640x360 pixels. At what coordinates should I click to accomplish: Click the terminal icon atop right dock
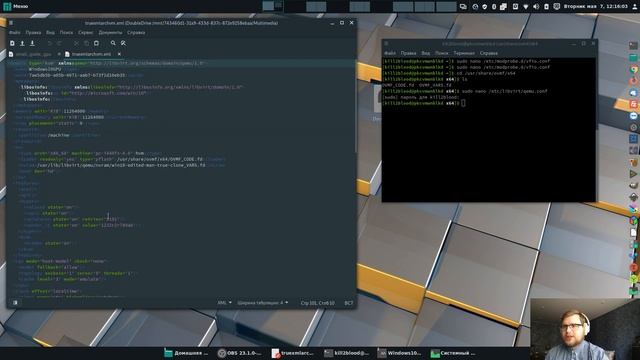633,46
